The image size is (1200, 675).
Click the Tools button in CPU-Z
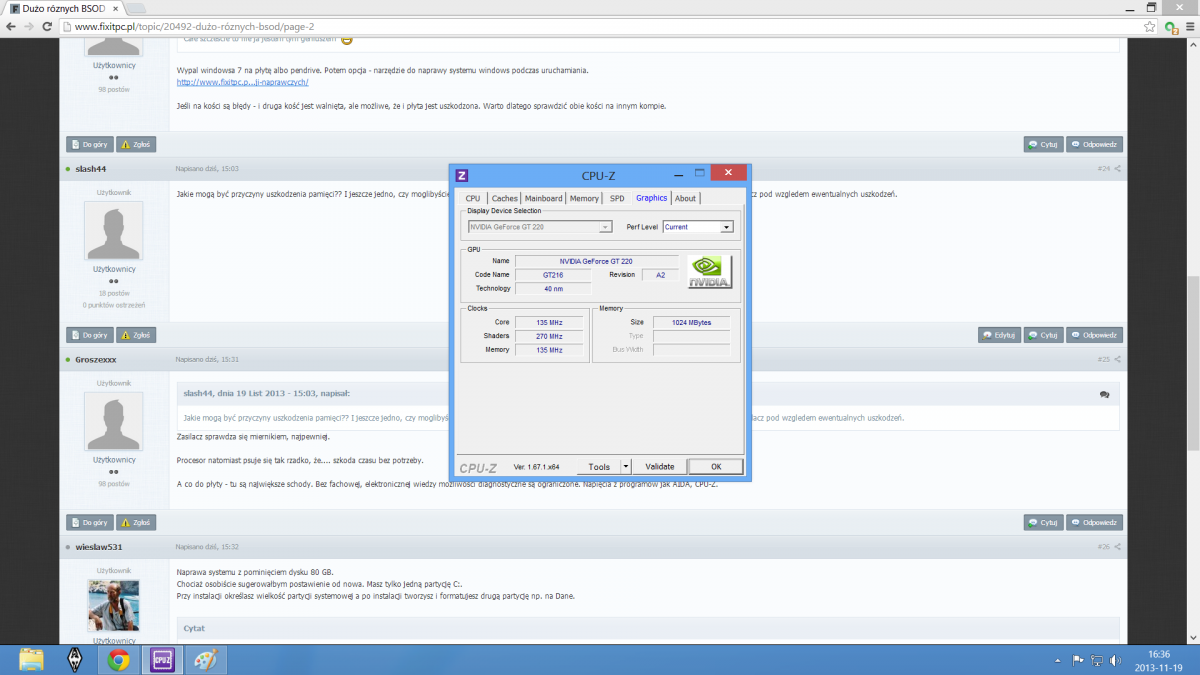[599, 467]
